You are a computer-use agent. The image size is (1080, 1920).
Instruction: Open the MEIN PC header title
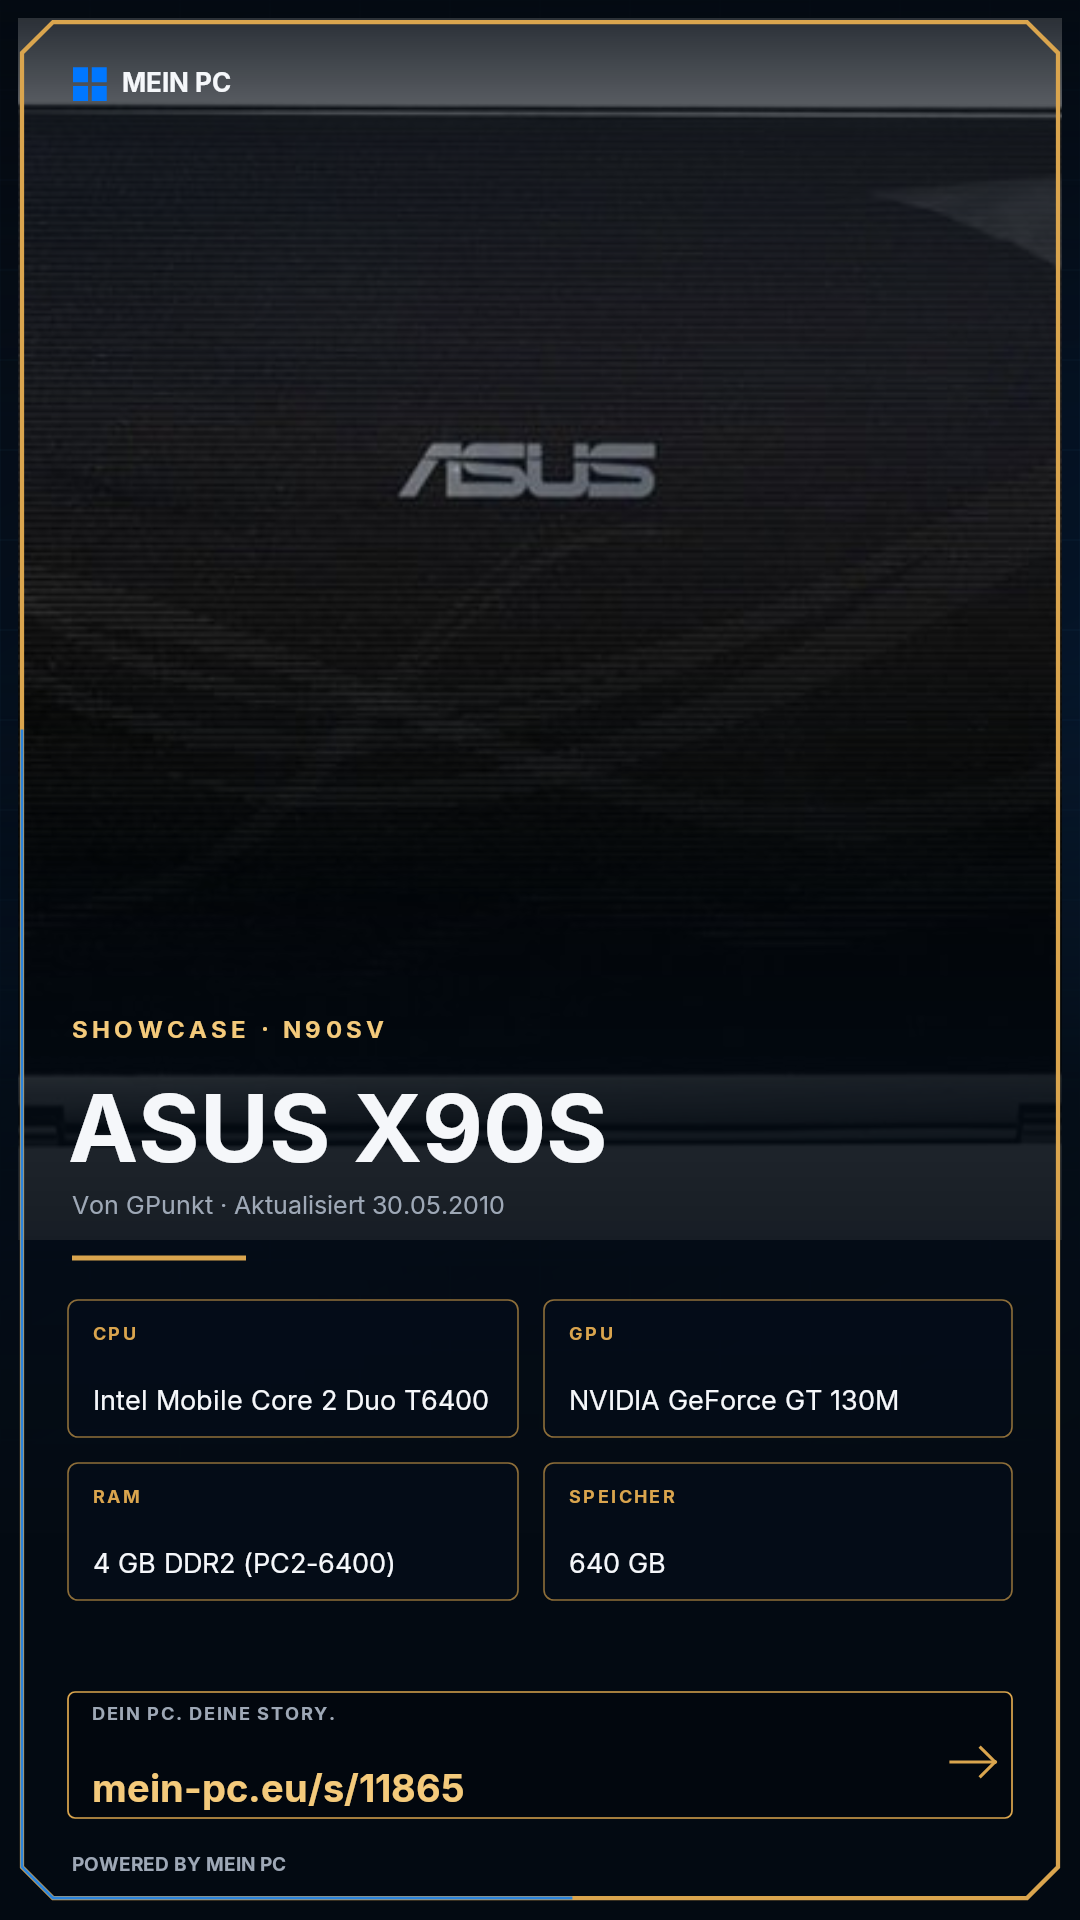click(x=176, y=83)
